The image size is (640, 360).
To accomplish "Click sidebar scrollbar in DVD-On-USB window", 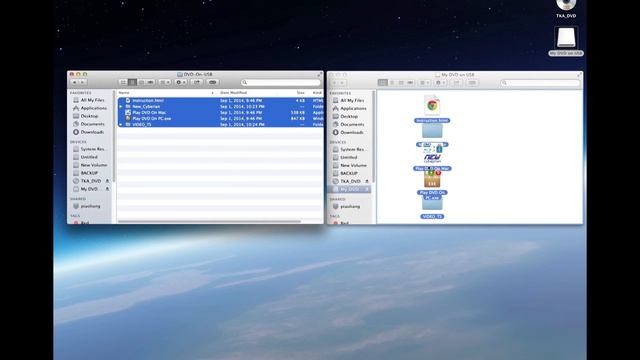I will tap(114, 137).
